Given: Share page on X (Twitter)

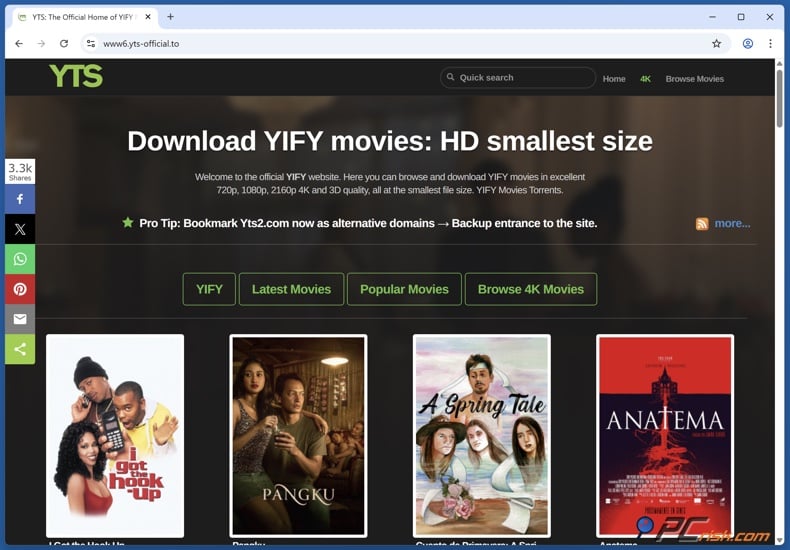Looking at the screenshot, I should [20, 229].
